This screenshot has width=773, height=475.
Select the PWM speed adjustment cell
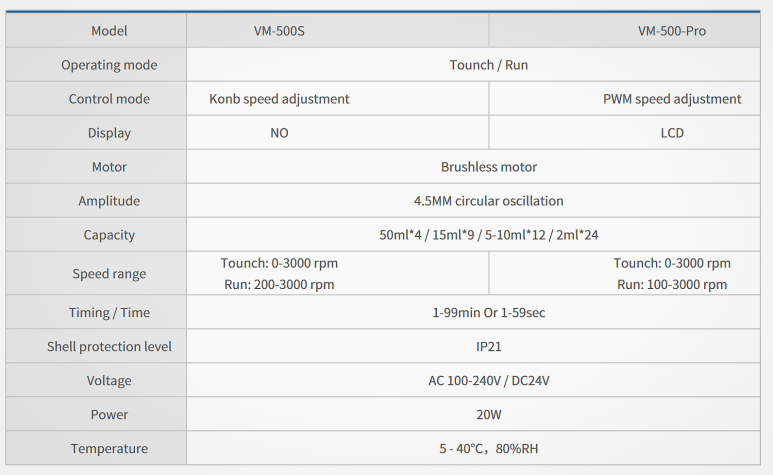coord(672,99)
